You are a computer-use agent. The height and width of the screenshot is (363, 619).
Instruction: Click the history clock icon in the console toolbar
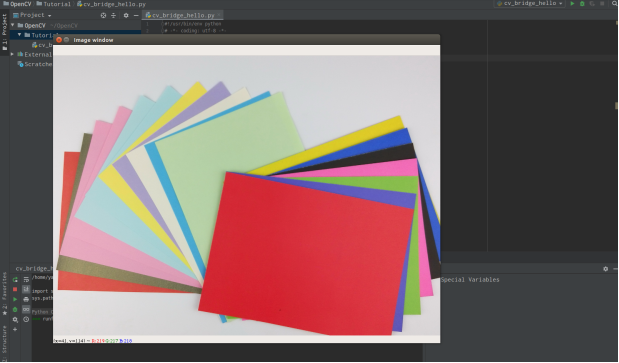pyautogui.click(x=26, y=320)
